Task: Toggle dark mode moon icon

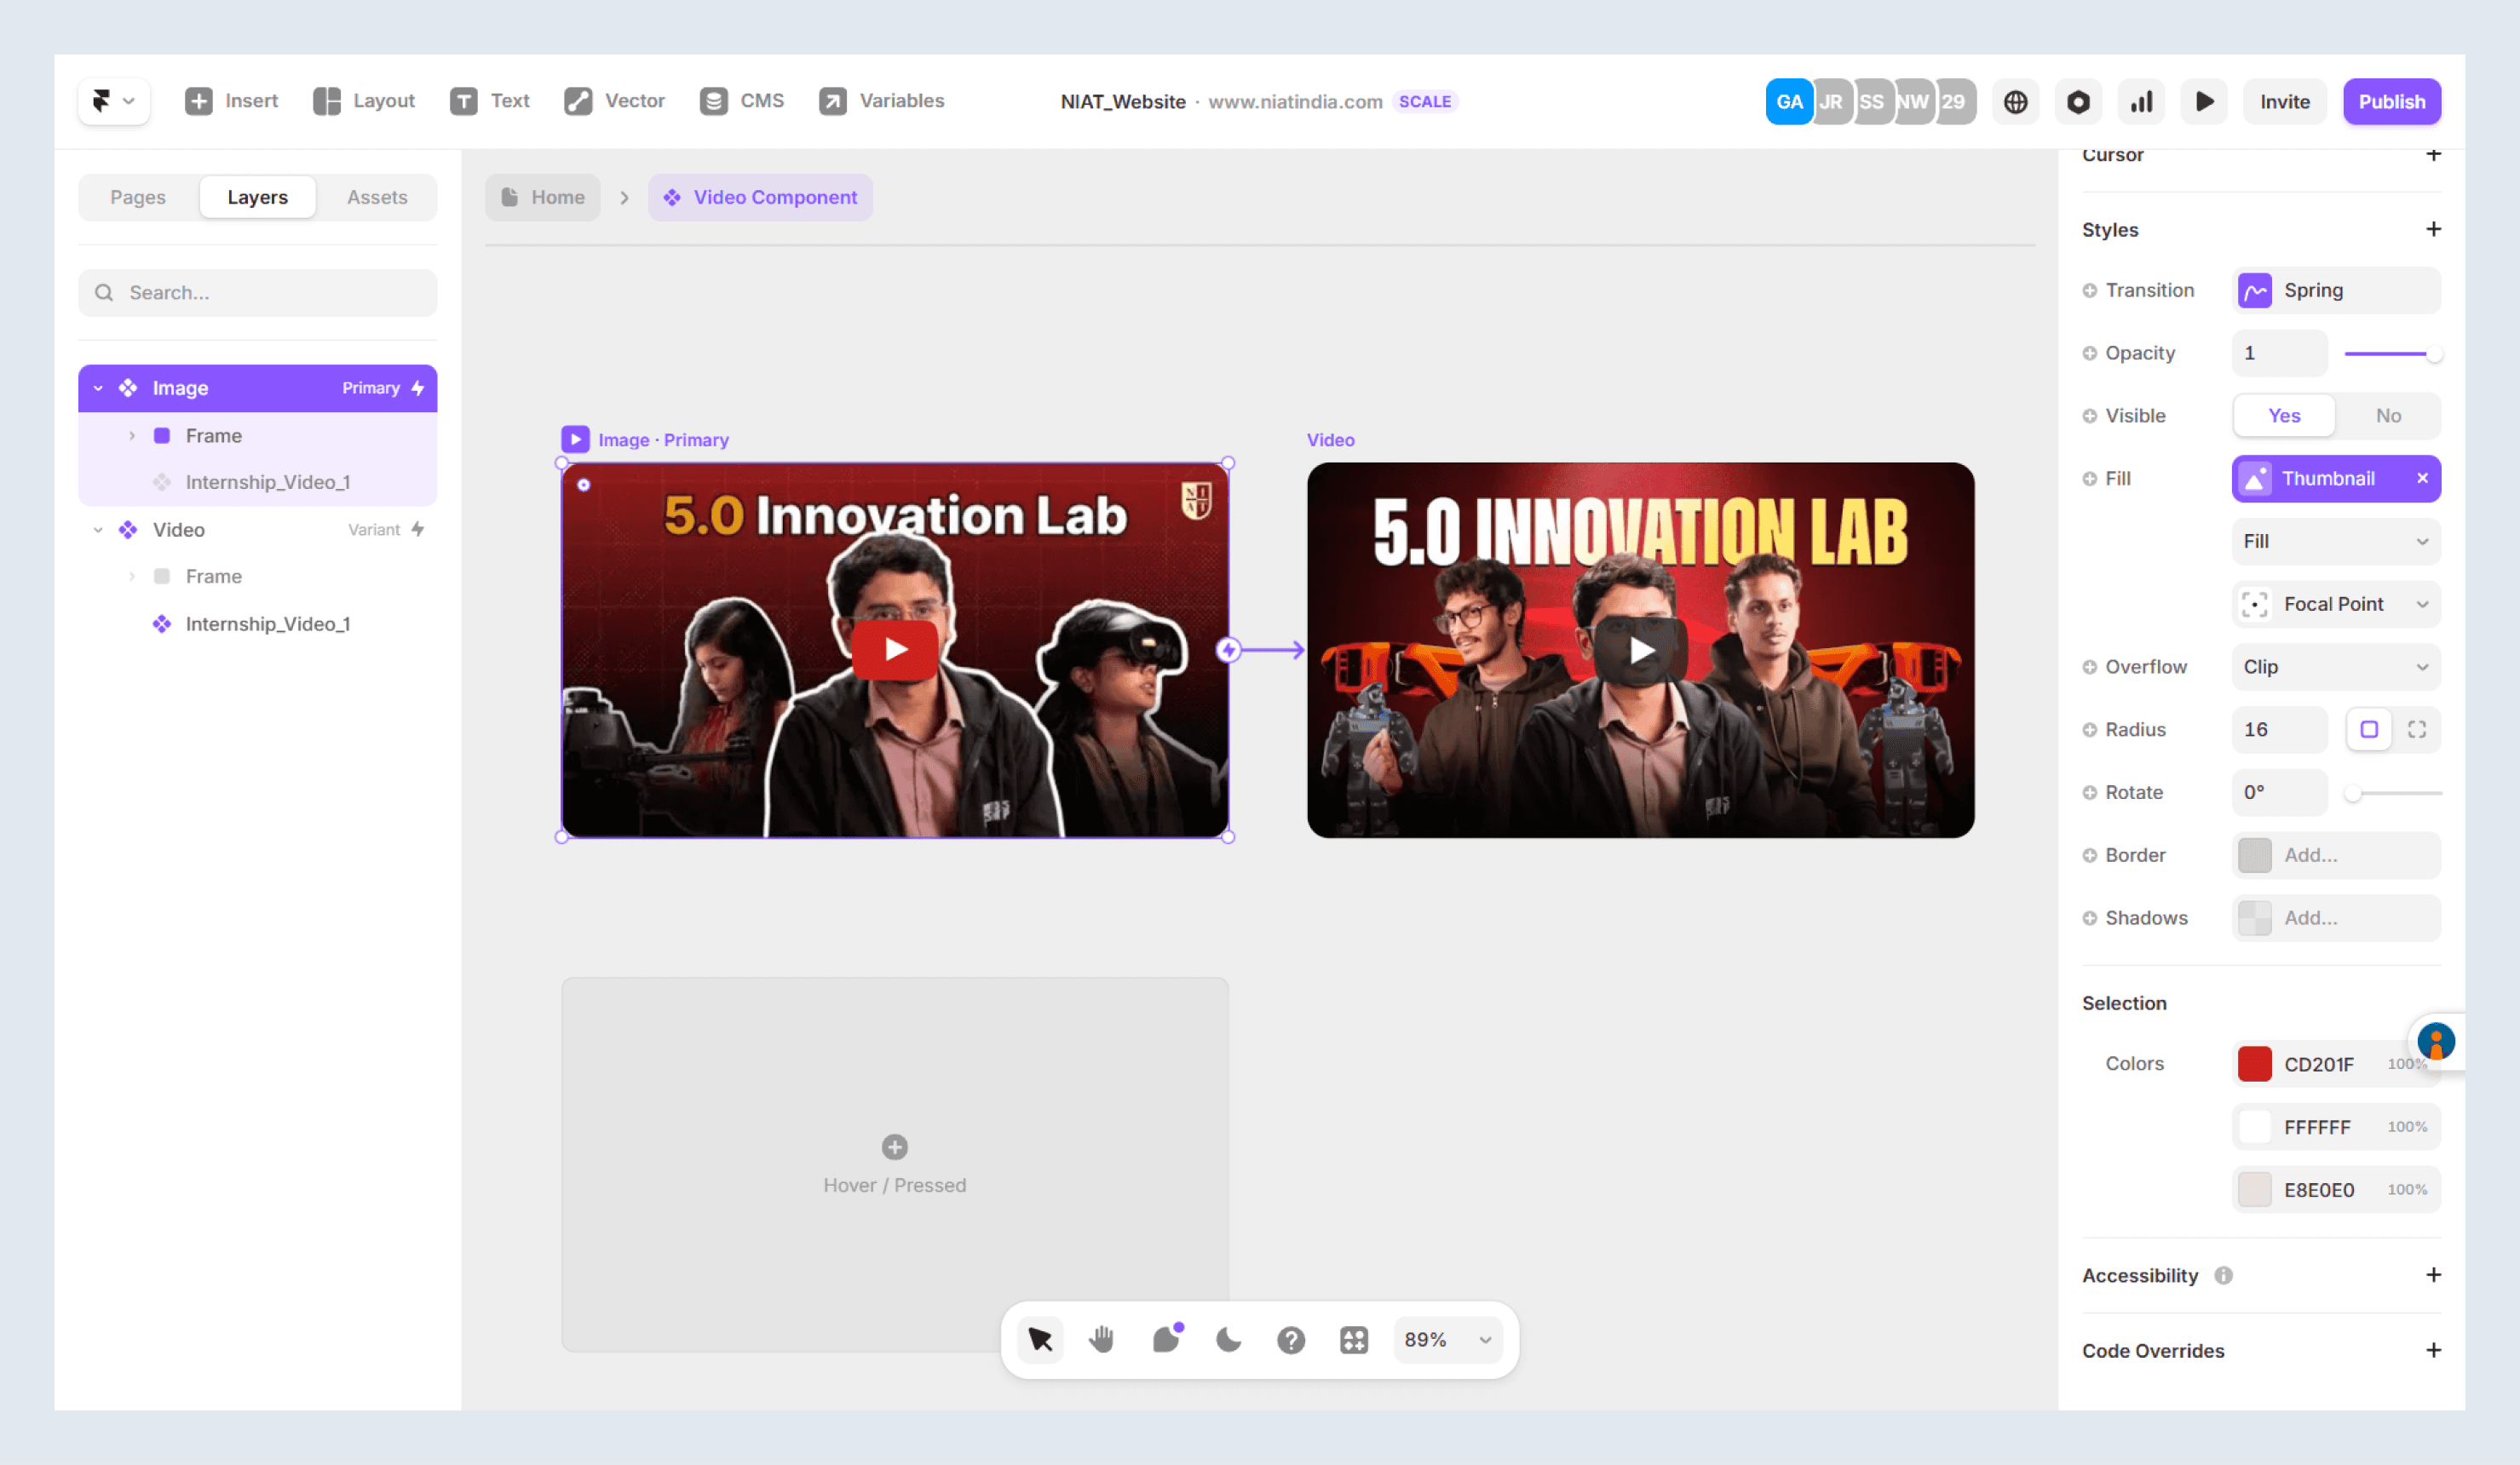Action: coord(1228,1339)
